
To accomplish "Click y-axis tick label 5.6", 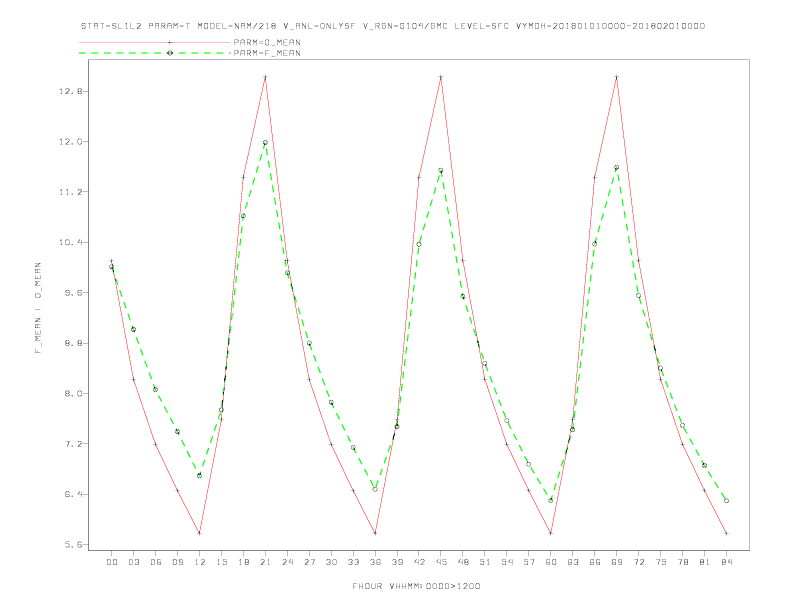I will (x=73, y=545).
